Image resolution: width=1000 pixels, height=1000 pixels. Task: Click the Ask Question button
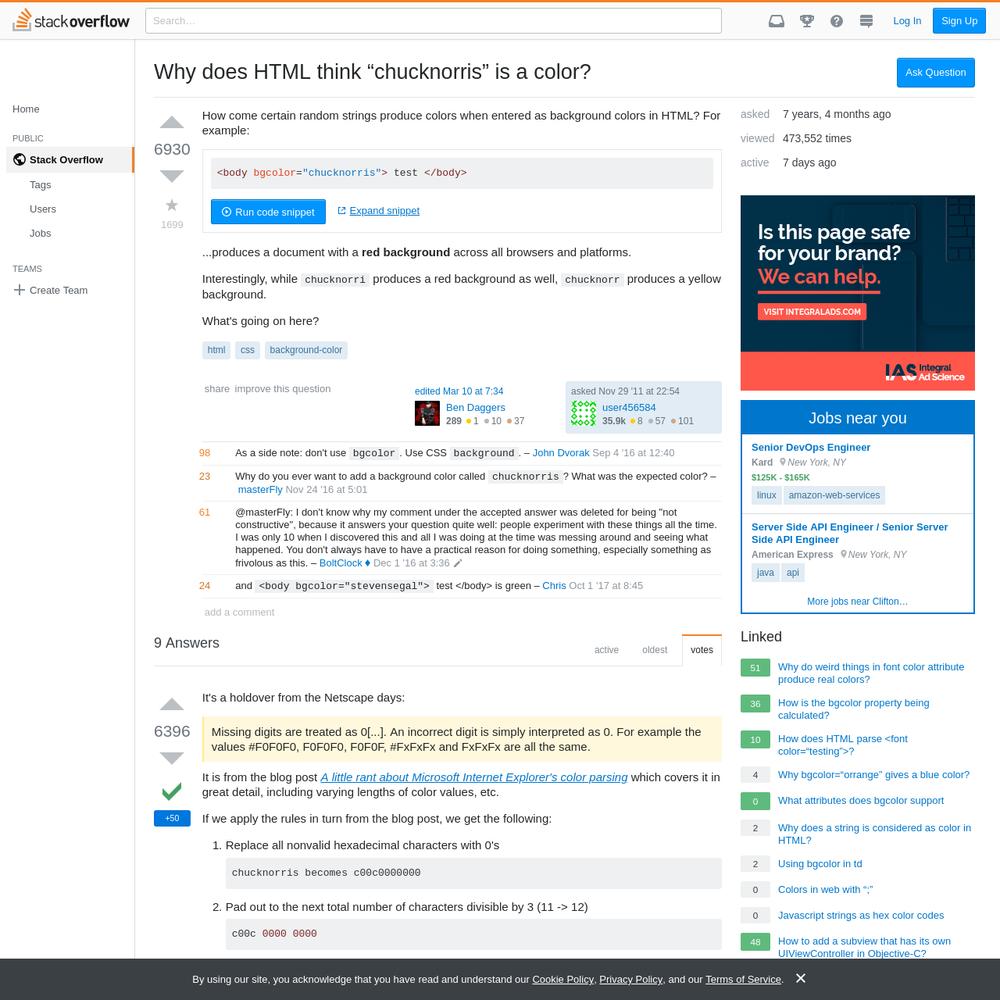[x=936, y=73]
